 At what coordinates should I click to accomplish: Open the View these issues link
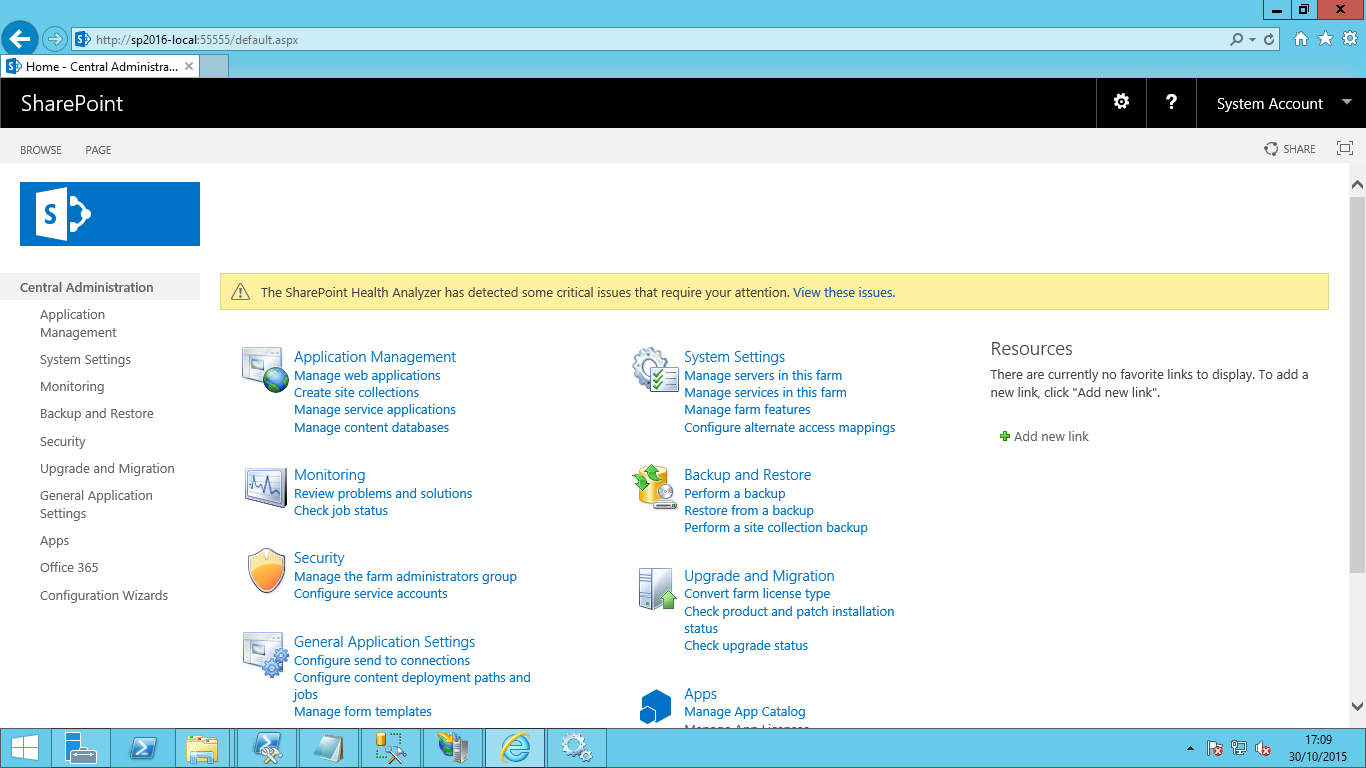844,293
